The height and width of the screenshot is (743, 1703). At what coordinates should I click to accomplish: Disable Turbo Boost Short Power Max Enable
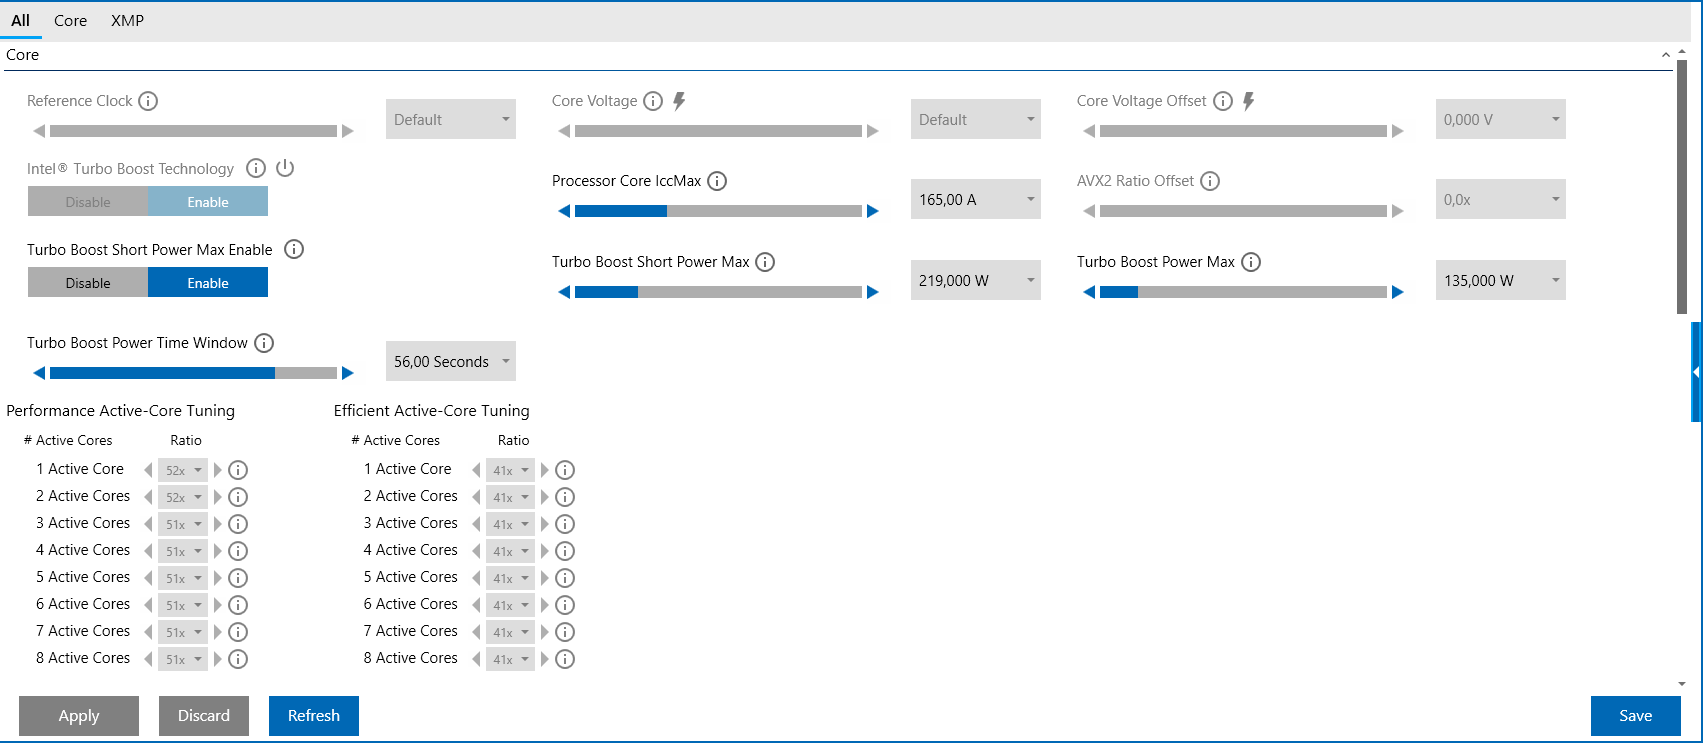88,283
